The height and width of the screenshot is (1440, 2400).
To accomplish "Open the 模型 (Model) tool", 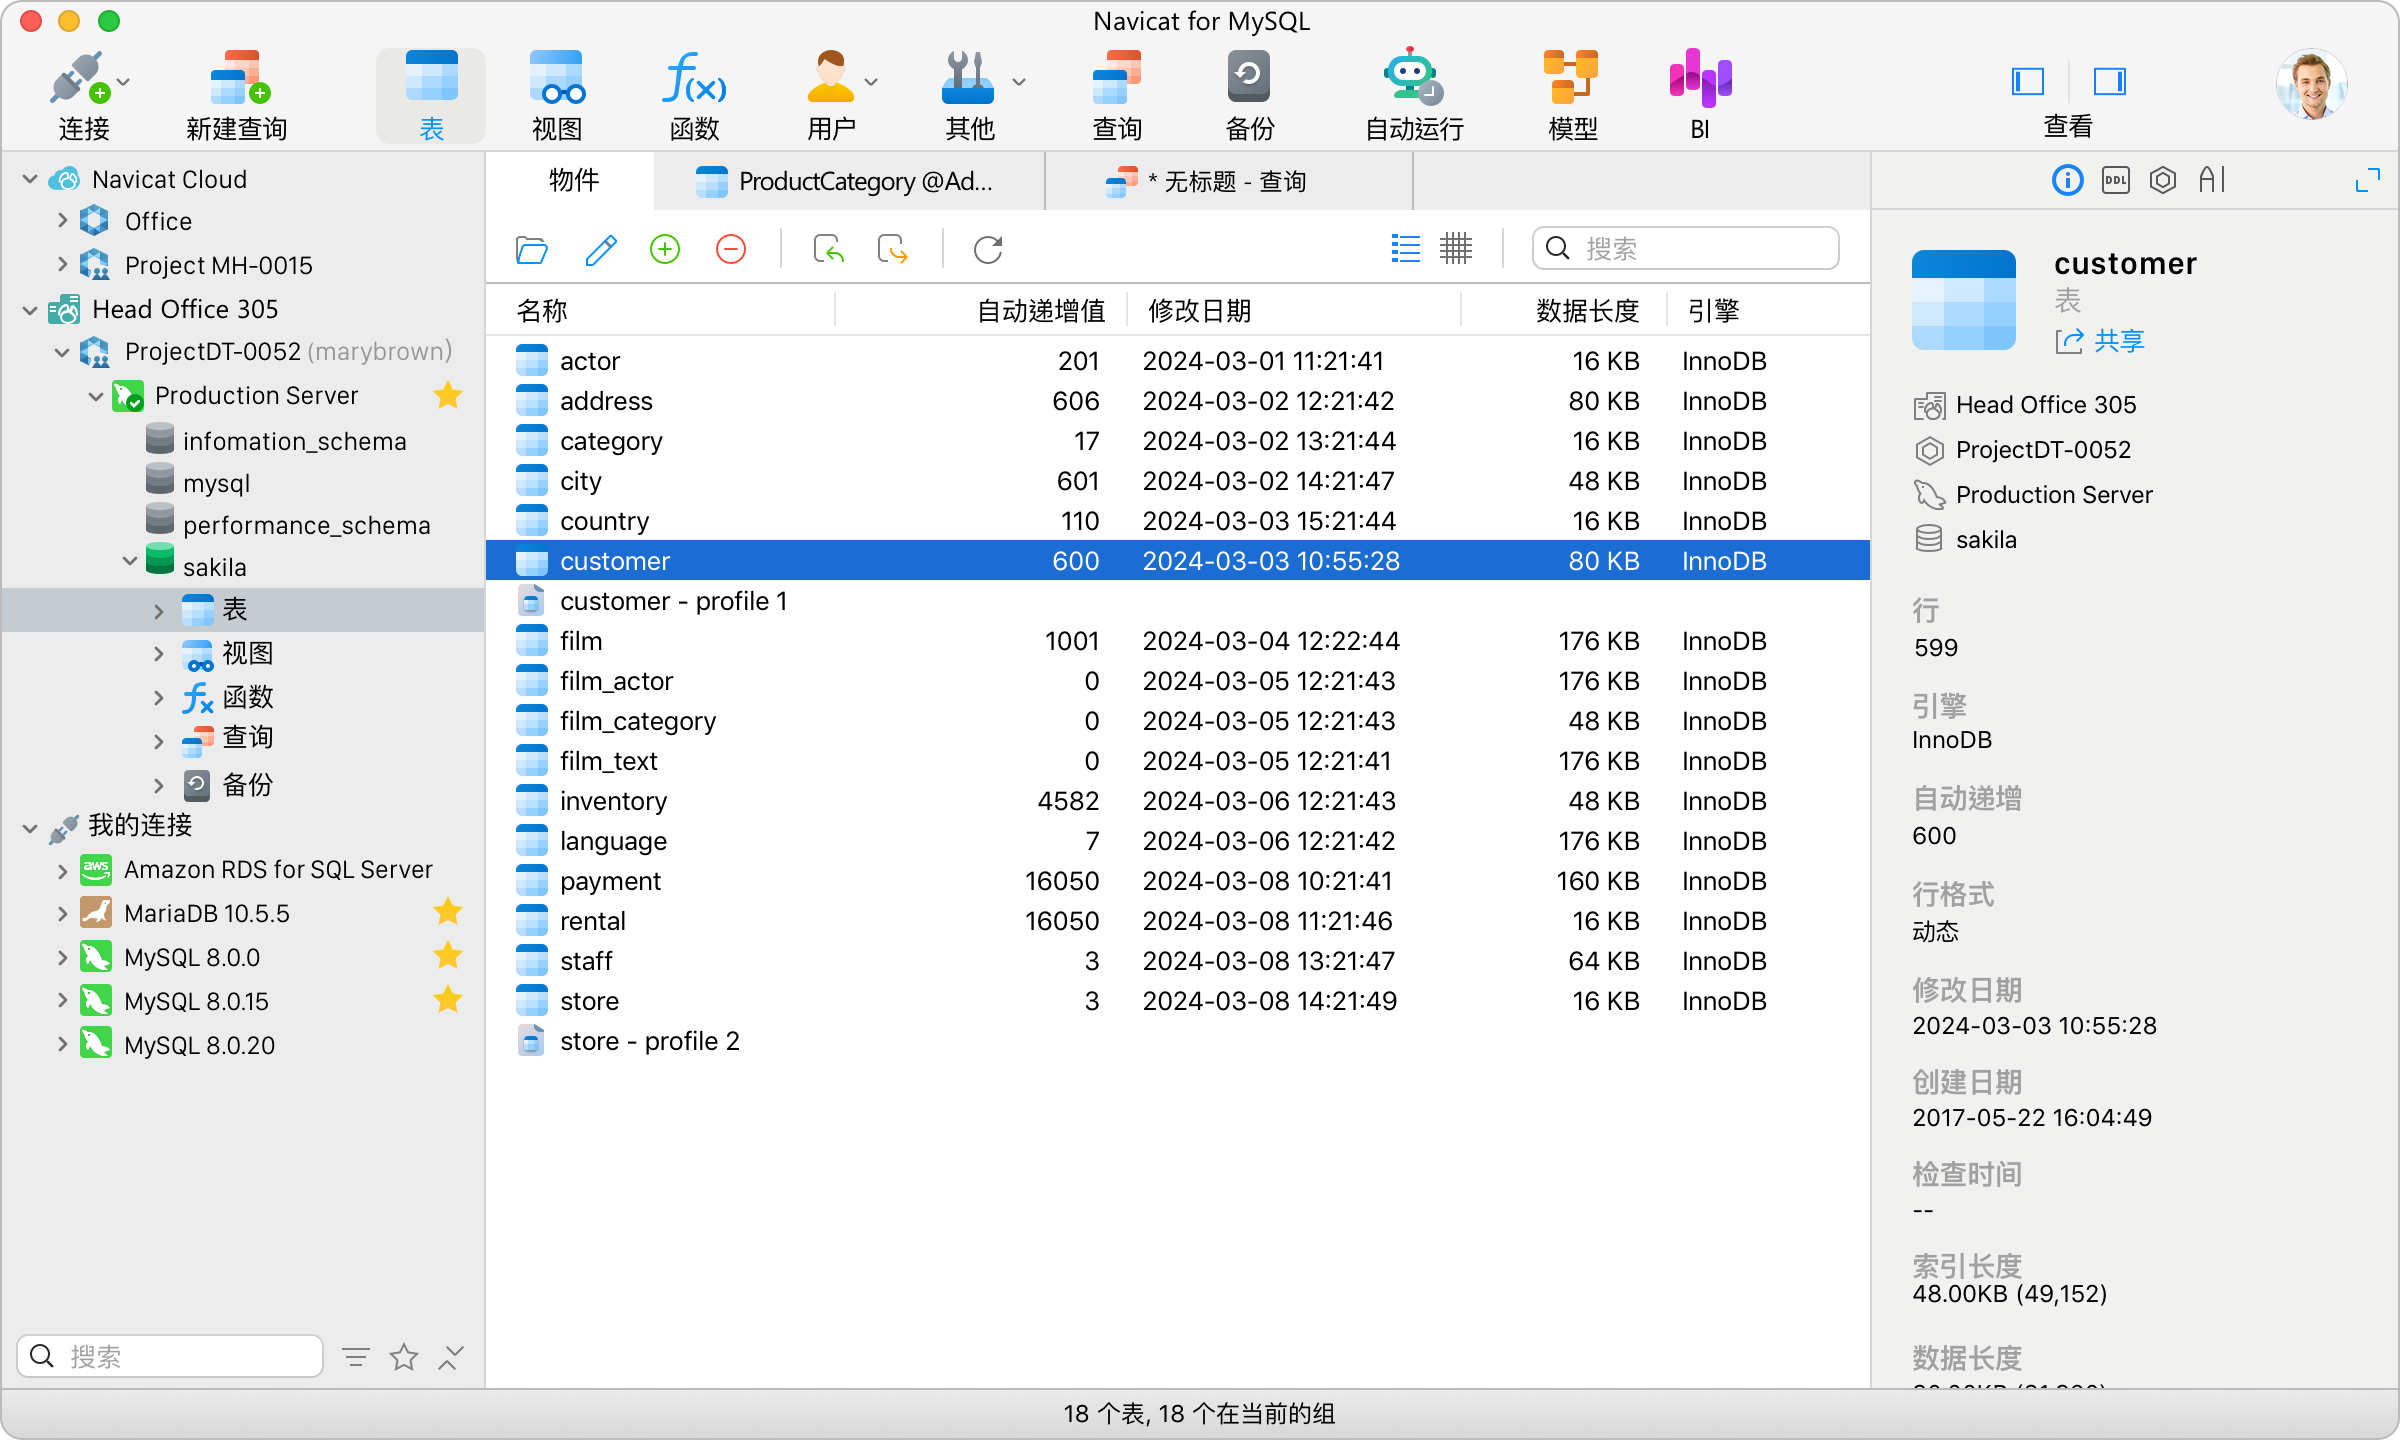I will point(1570,92).
